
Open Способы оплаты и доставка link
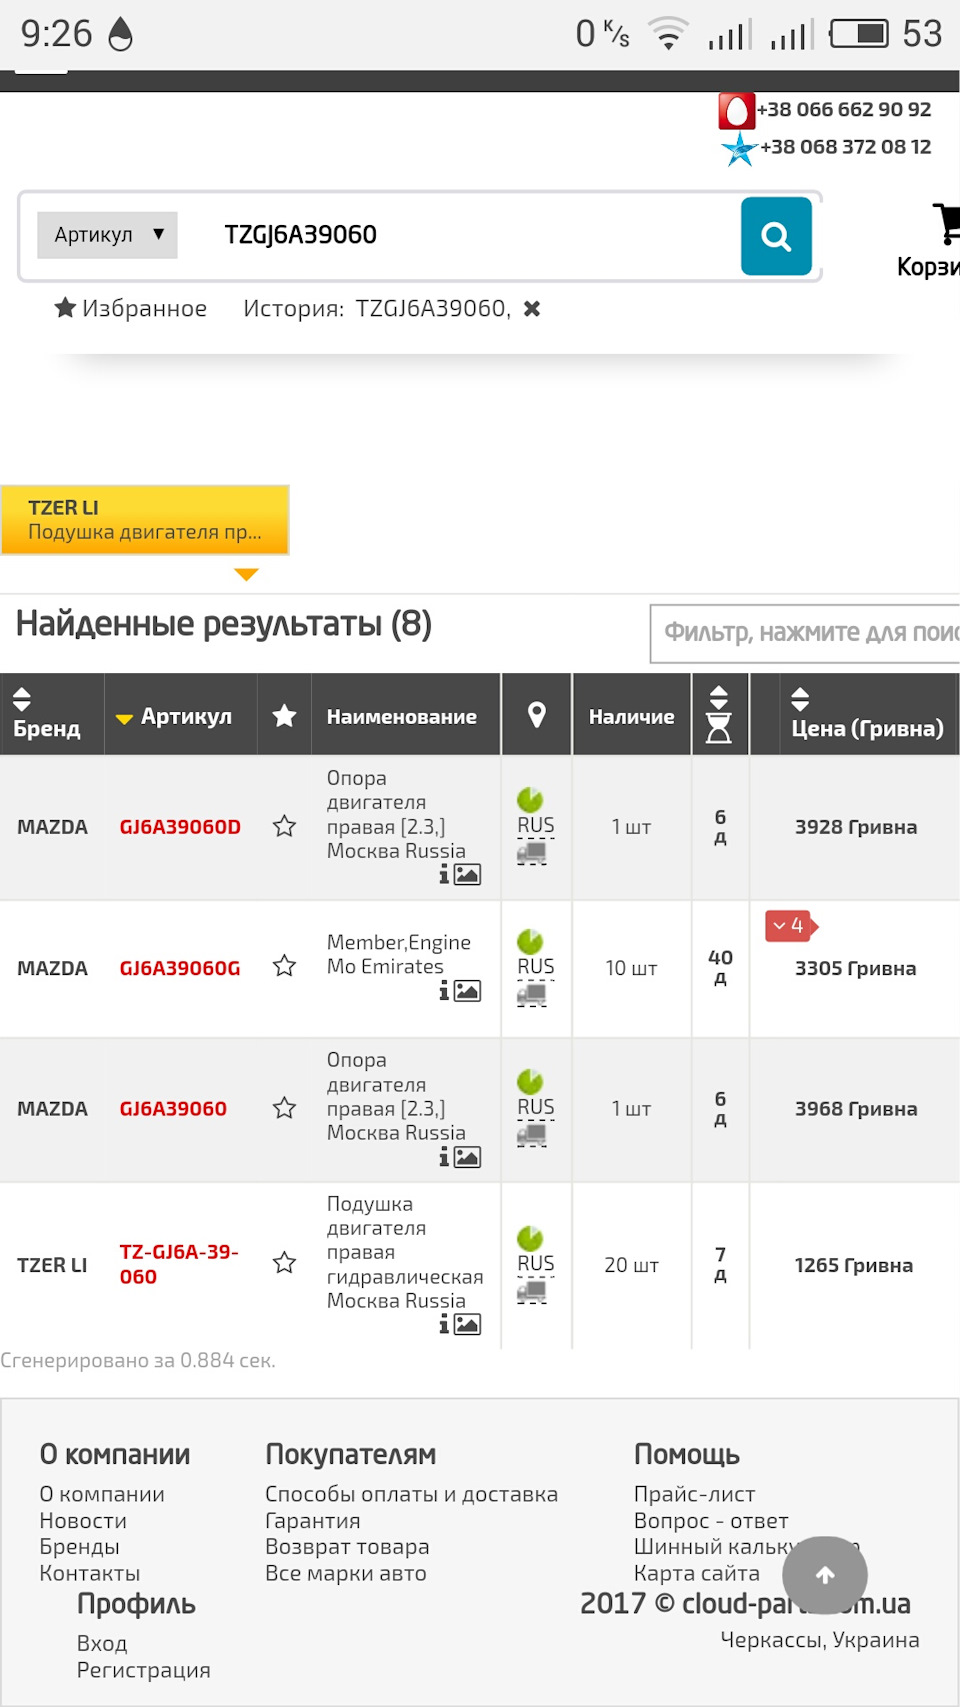(x=411, y=1494)
